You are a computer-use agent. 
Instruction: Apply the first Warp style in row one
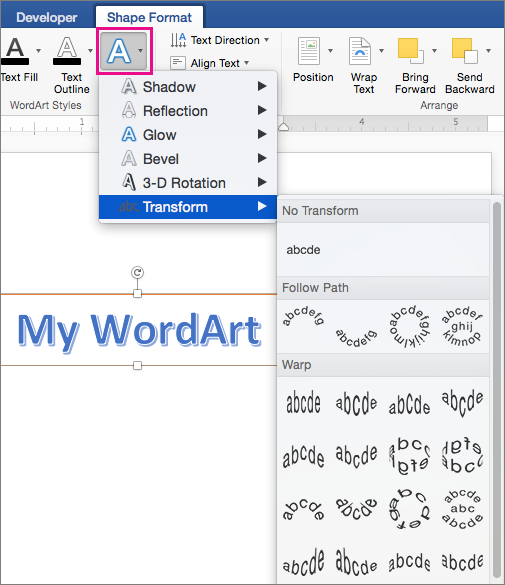pos(303,403)
